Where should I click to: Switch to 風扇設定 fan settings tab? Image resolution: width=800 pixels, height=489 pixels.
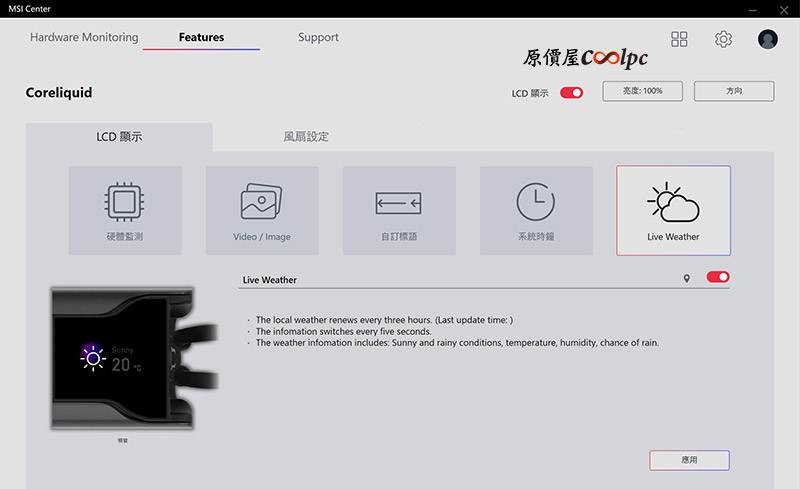click(x=306, y=137)
